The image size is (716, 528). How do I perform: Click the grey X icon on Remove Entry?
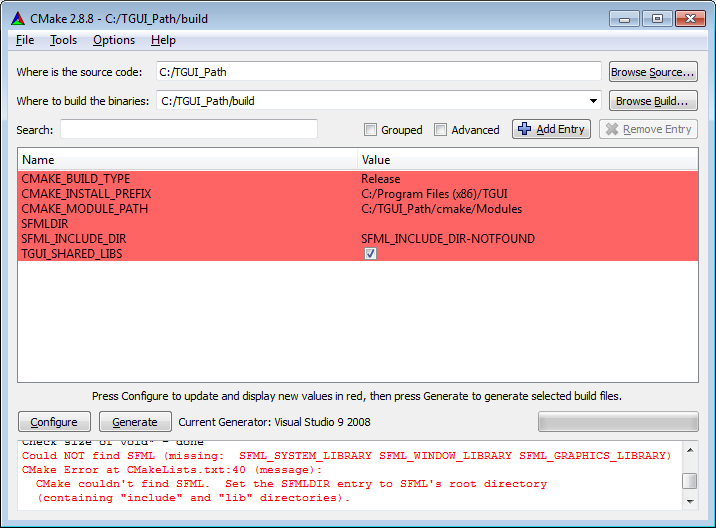pos(612,129)
